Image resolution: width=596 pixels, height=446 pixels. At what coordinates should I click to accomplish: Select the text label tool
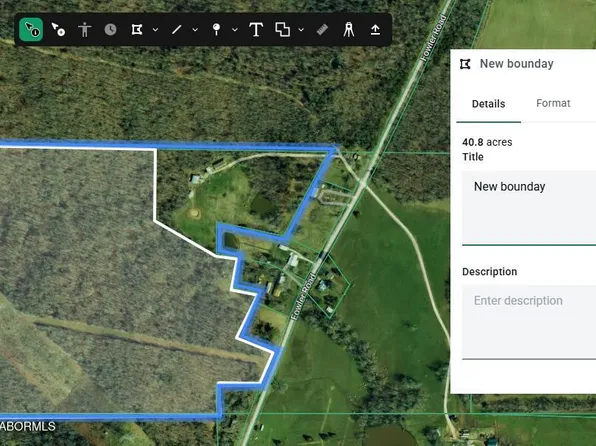click(256, 29)
